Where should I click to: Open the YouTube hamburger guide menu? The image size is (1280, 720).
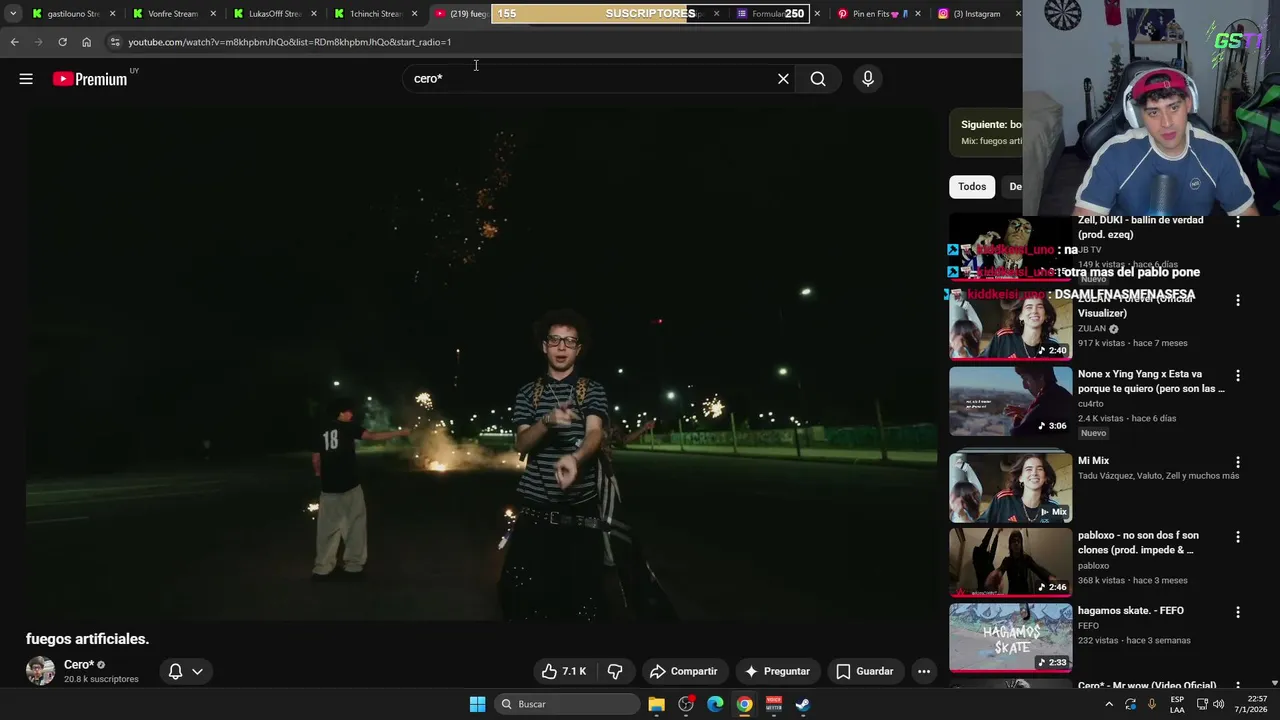click(x=26, y=79)
